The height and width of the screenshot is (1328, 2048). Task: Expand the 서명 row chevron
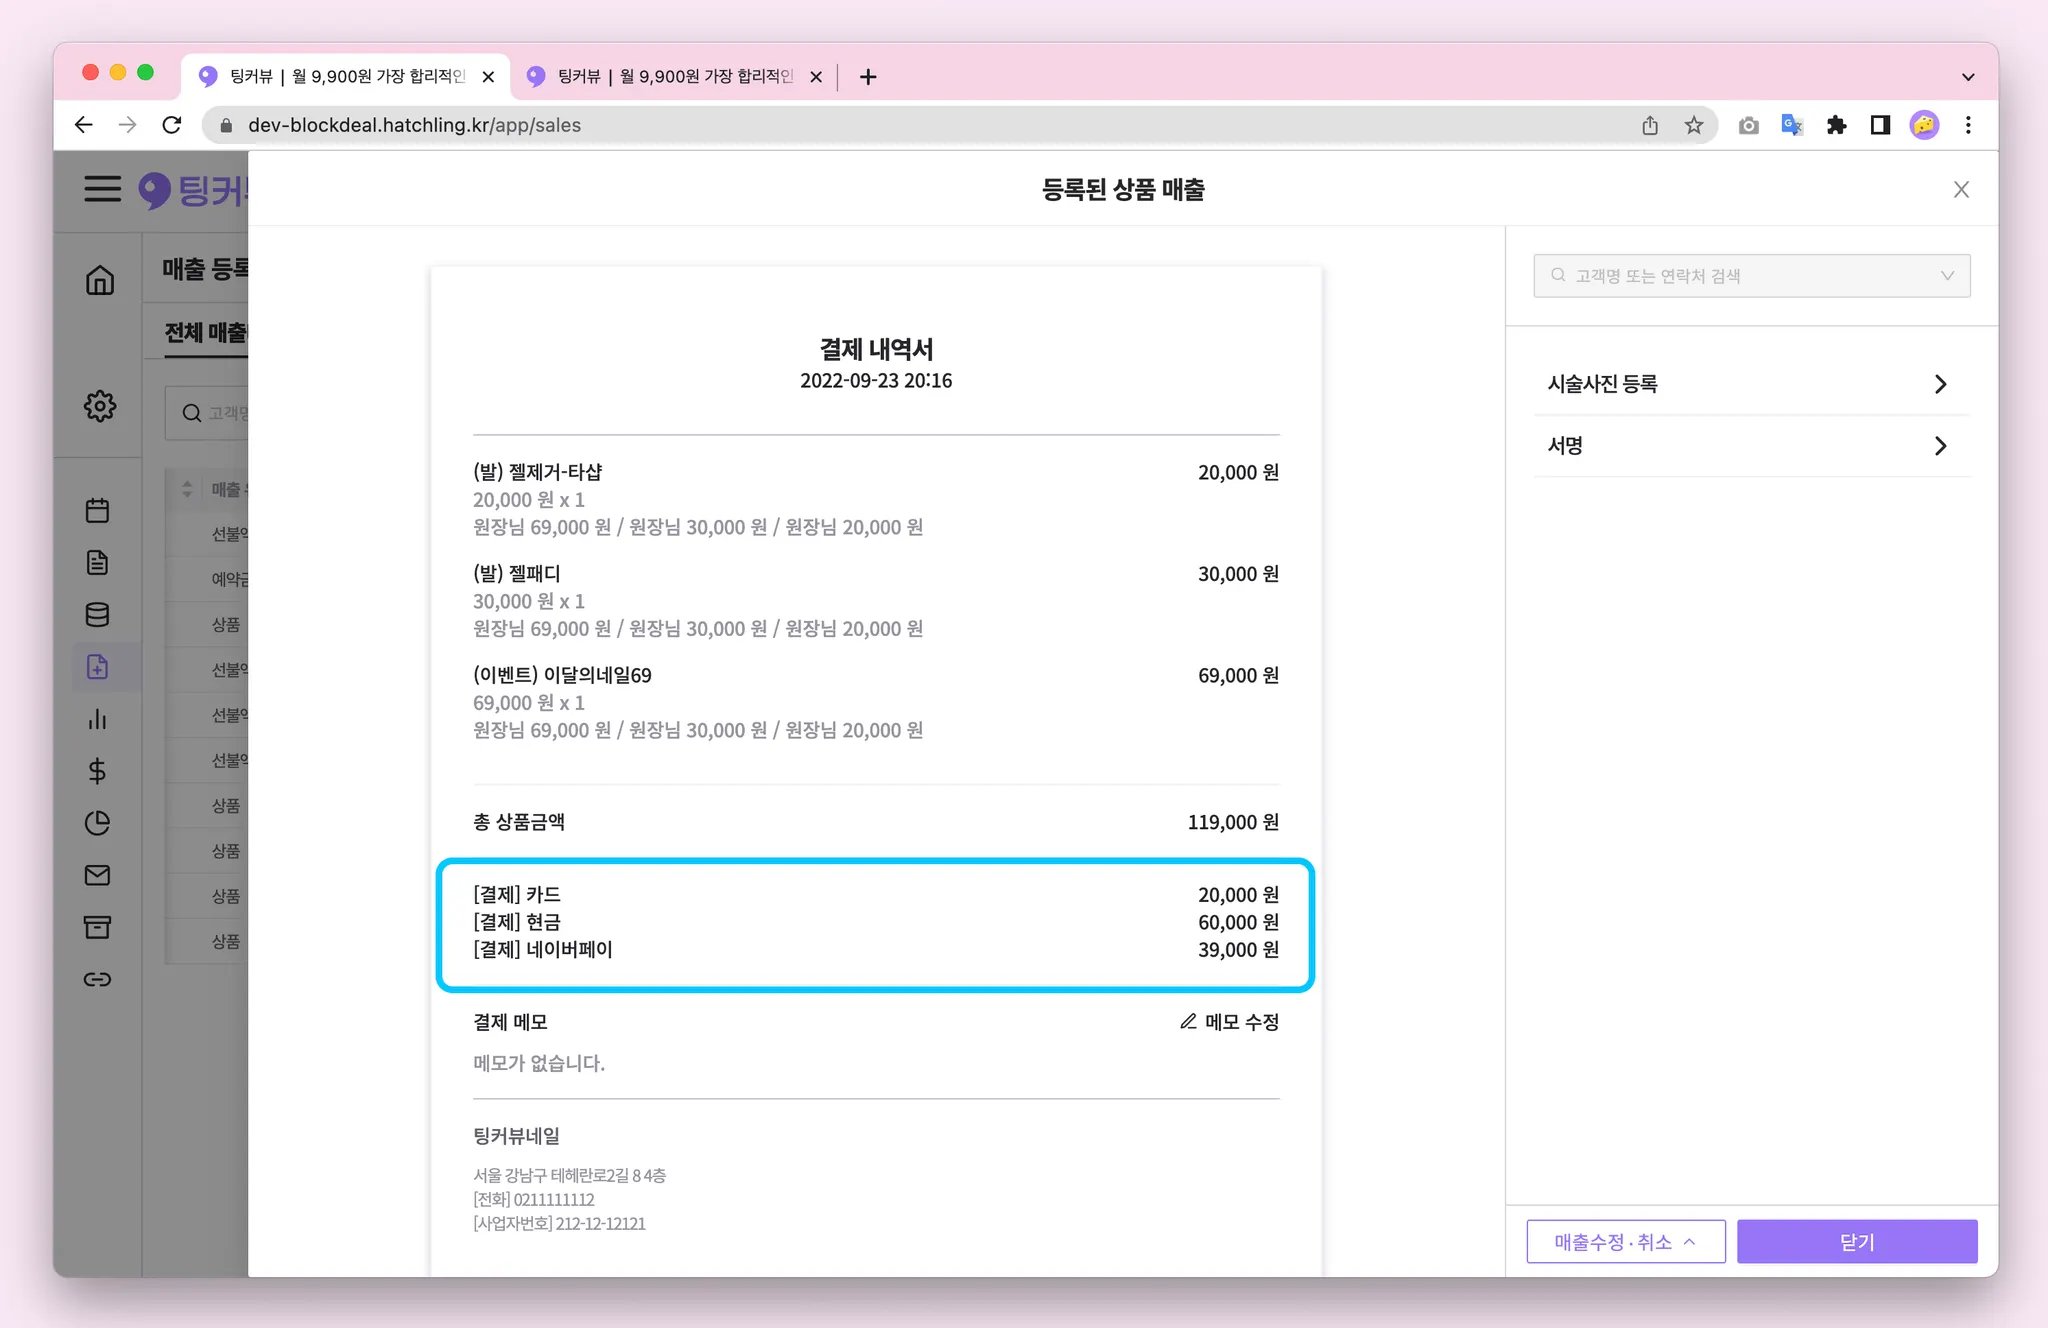1940,446
